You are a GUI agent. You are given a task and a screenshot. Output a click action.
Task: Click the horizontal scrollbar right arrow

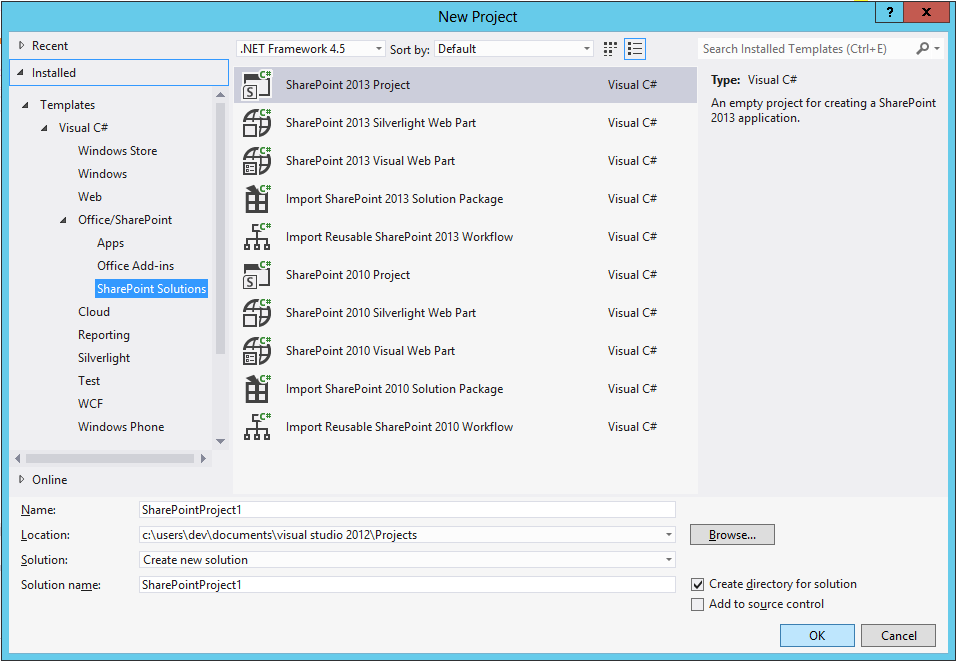[x=203, y=458]
